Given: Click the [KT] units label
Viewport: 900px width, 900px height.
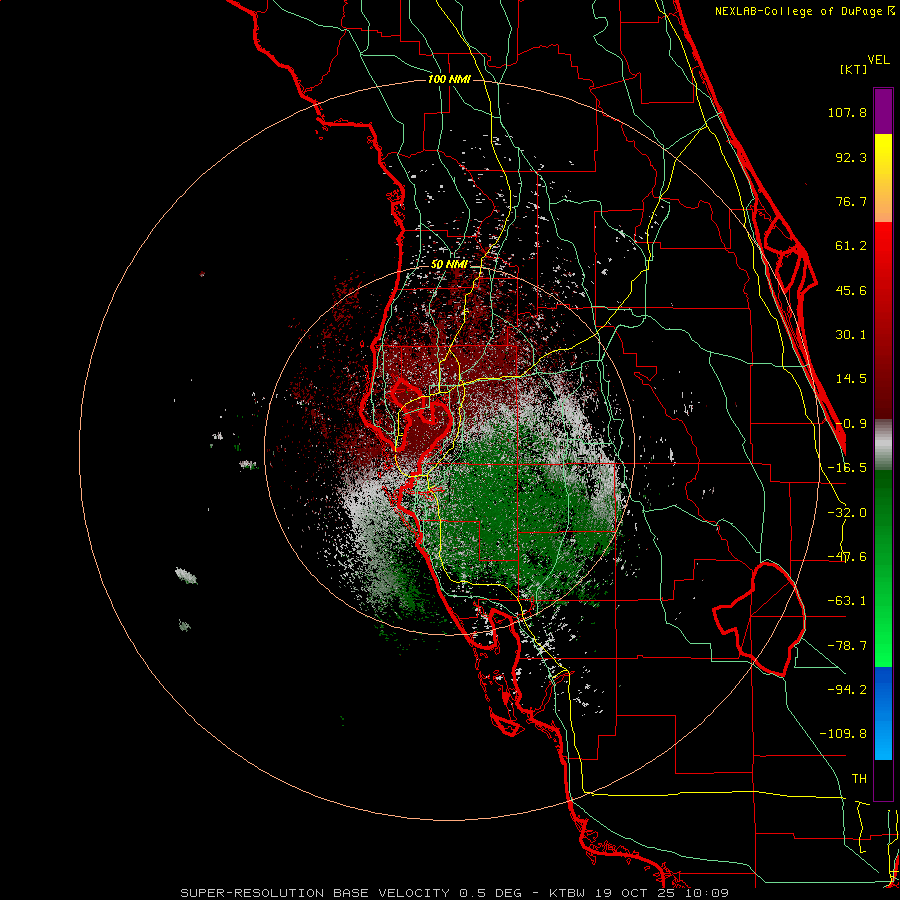Looking at the screenshot, I should (854, 69).
